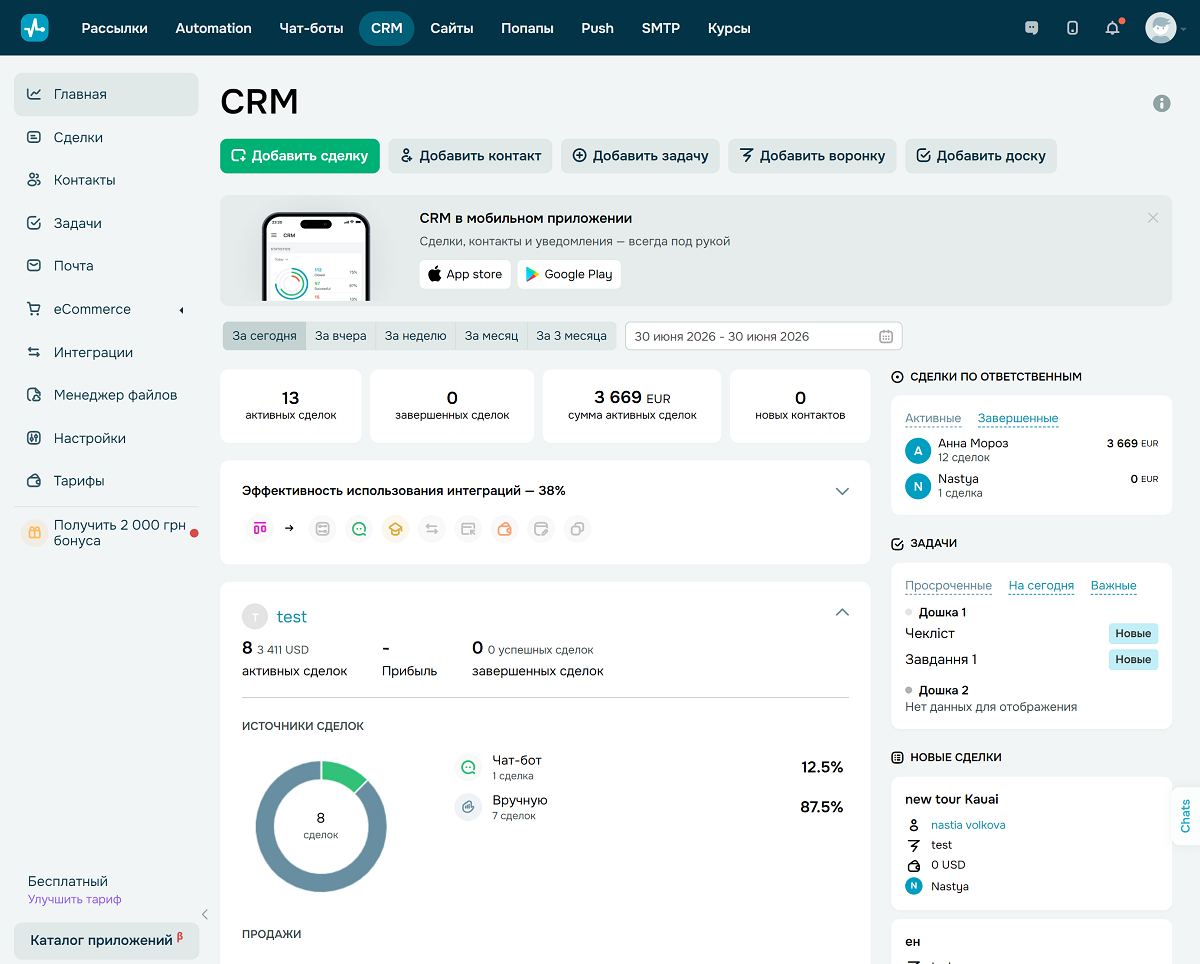This screenshot has width=1200, height=964.
Task: Open the CRM info icon
Action: pyautogui.click(x=1161, y=103)
